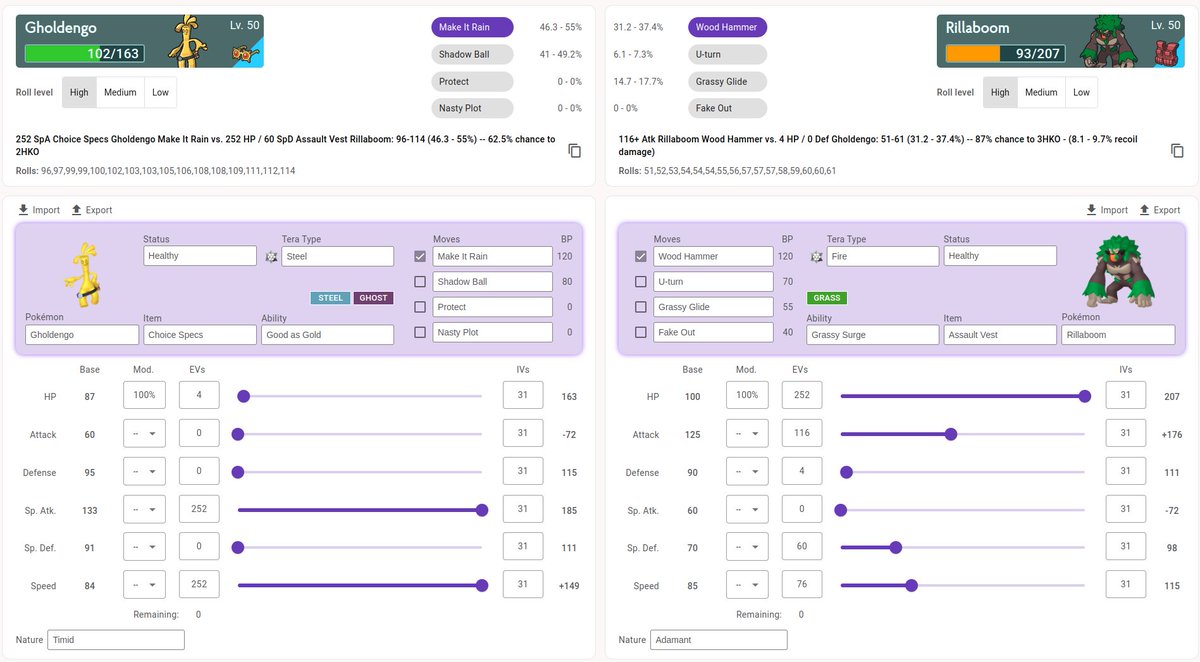Click Rillaboom Tera Type icon
1200x662 pixels.
pyautogui.click(x=816, y=257)
